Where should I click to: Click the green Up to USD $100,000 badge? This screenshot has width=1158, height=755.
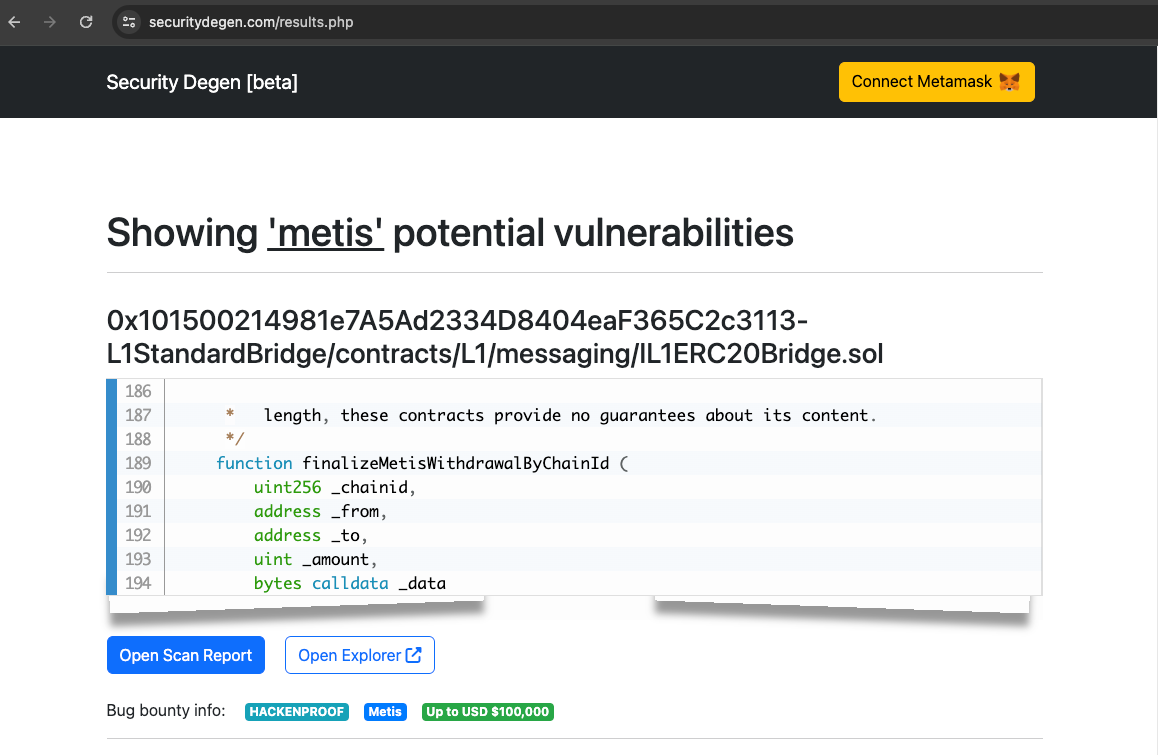[487, 711]
